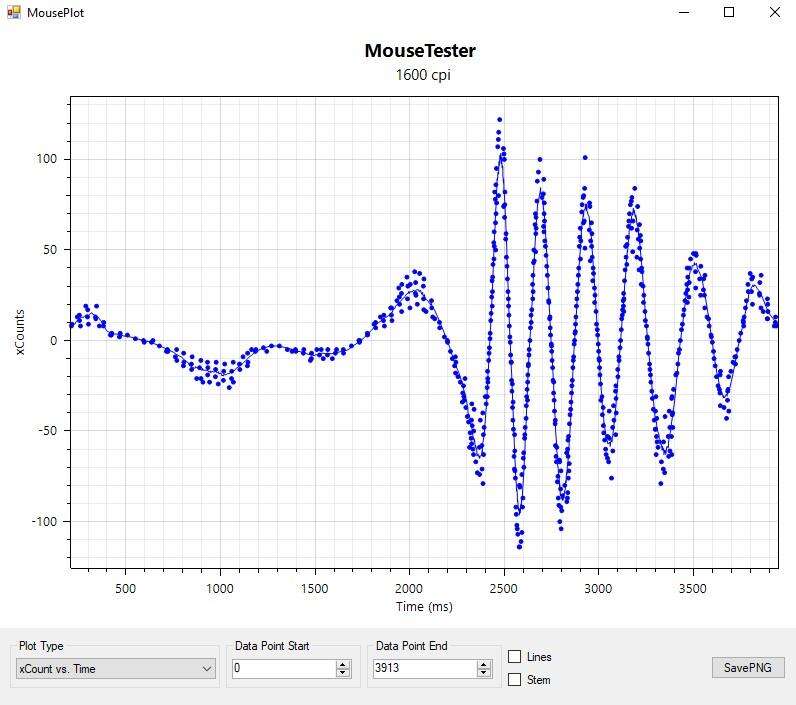Enable the Stem checkbox
796x705 pixels.
515,680
